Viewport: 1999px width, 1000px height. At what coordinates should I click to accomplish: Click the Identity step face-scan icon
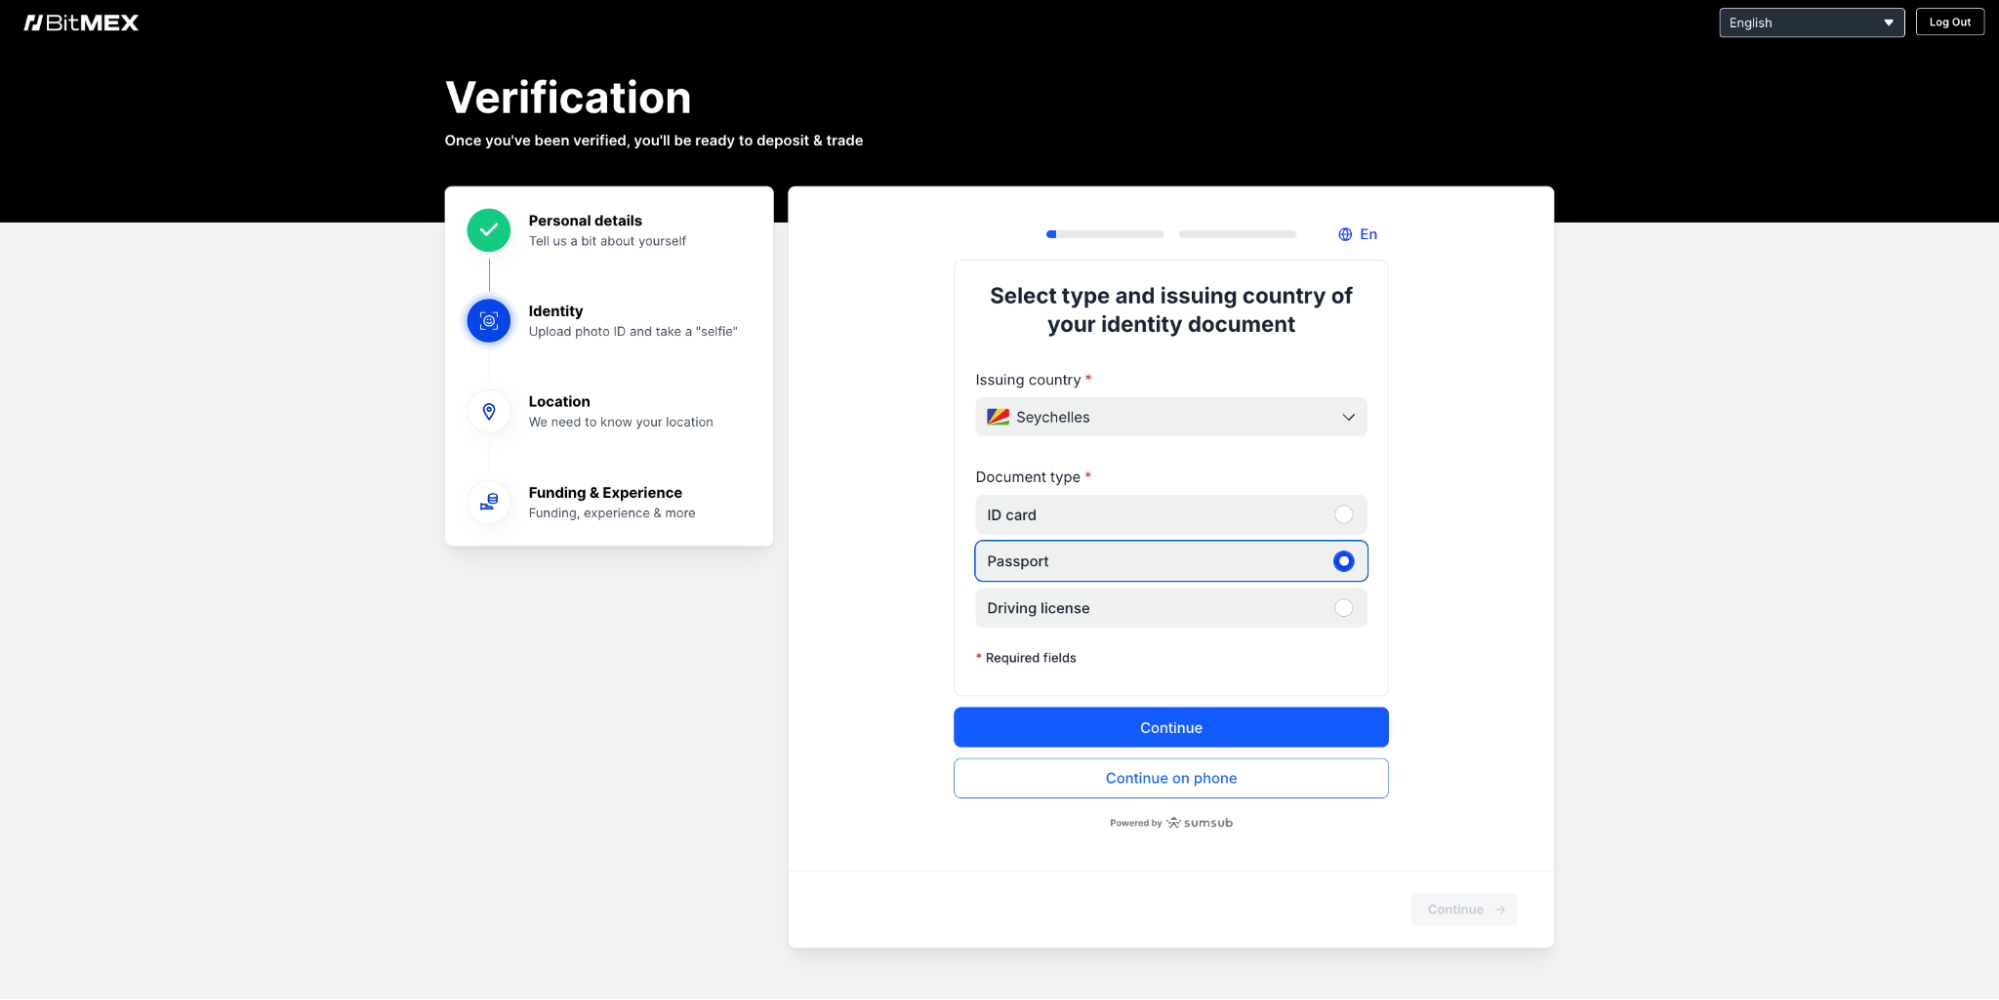click(489, 321)
